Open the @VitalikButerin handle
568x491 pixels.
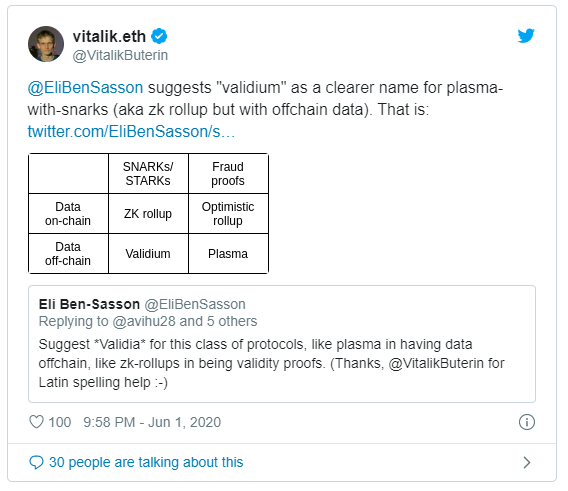tap(120, 55)
